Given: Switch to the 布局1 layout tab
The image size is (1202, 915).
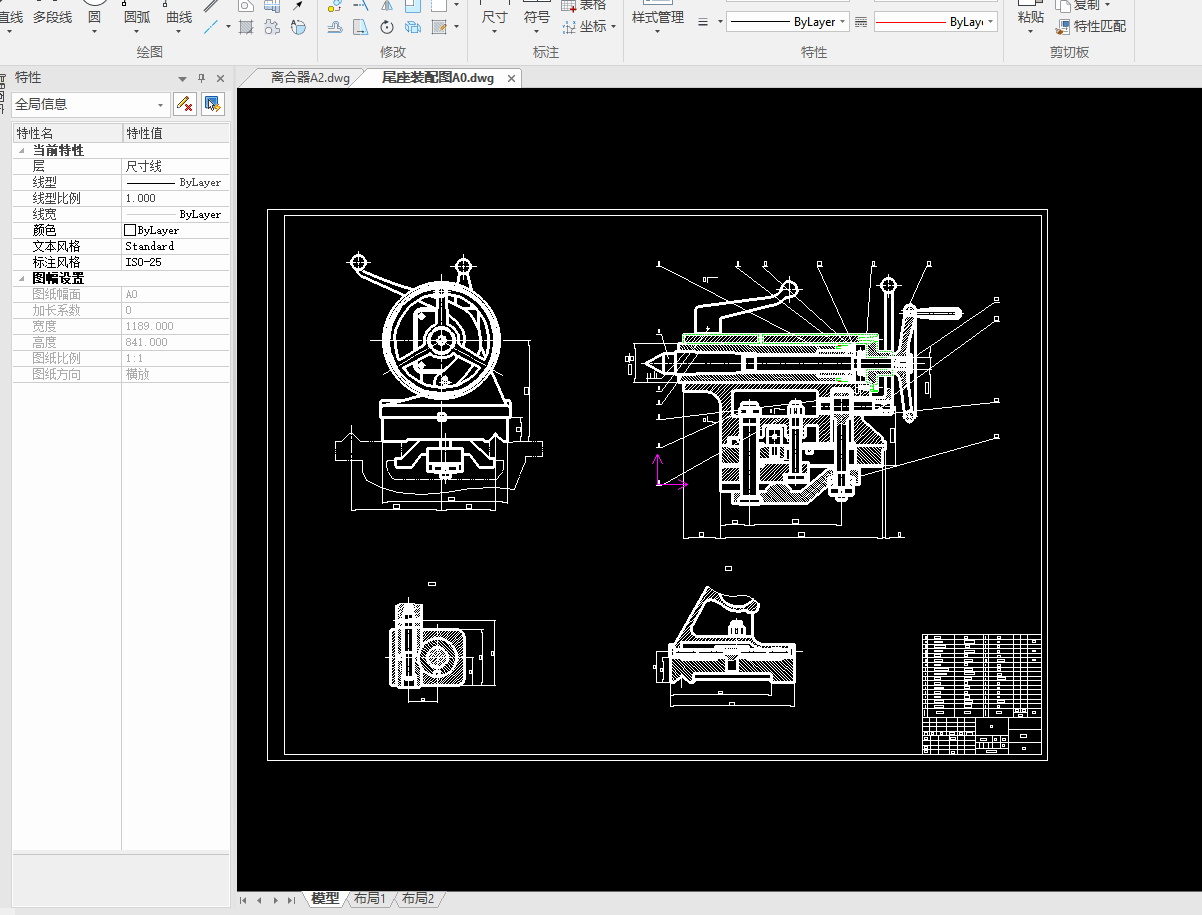Looking at the screenshot, I should tap(369, 899).
